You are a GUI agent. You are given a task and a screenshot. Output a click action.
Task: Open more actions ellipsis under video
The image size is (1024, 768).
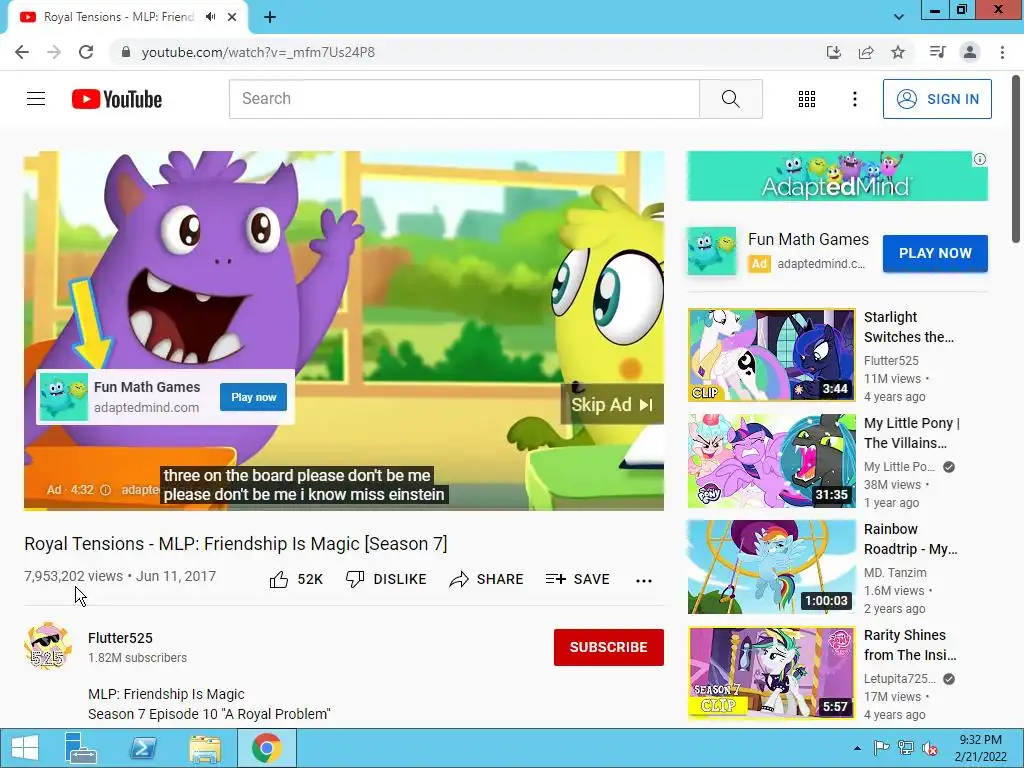click(x=644, y=581)
